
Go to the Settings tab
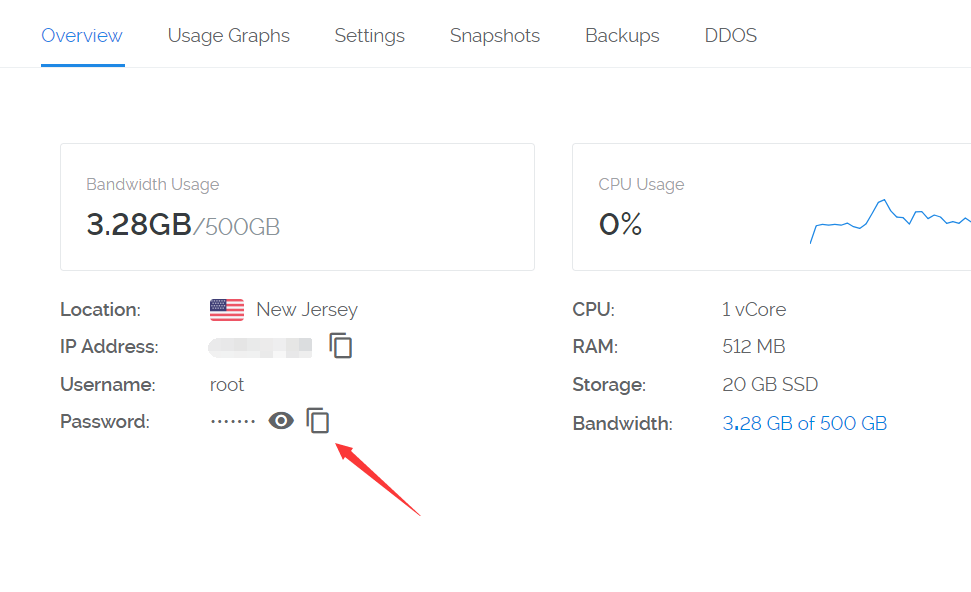pyautogui.click(x=370, y=36)
